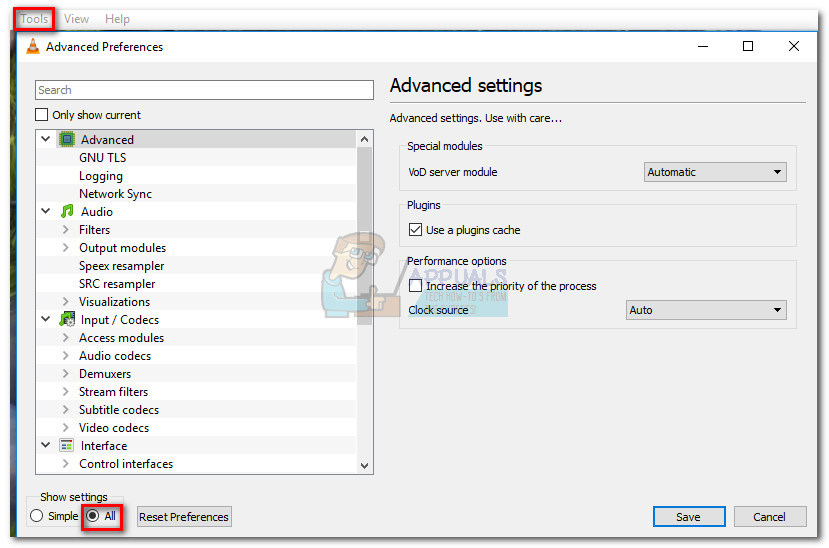Image resolution: width=829 pixels, height=548 pixels.
Task: Expand the Stream filters node
Action: (x=66, y=391)
